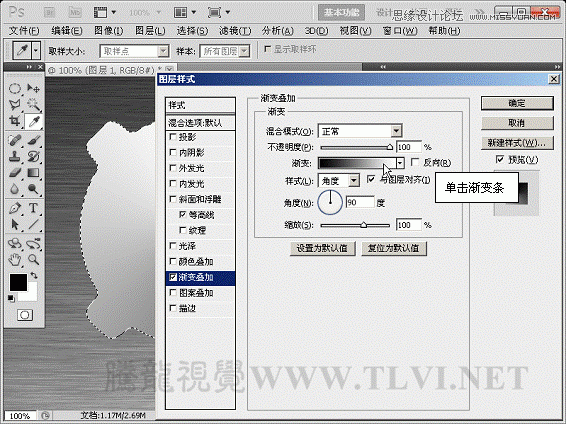566x424 pixels.
Task: Open the 滤镜 Filter menu
Action: [235, 31]
